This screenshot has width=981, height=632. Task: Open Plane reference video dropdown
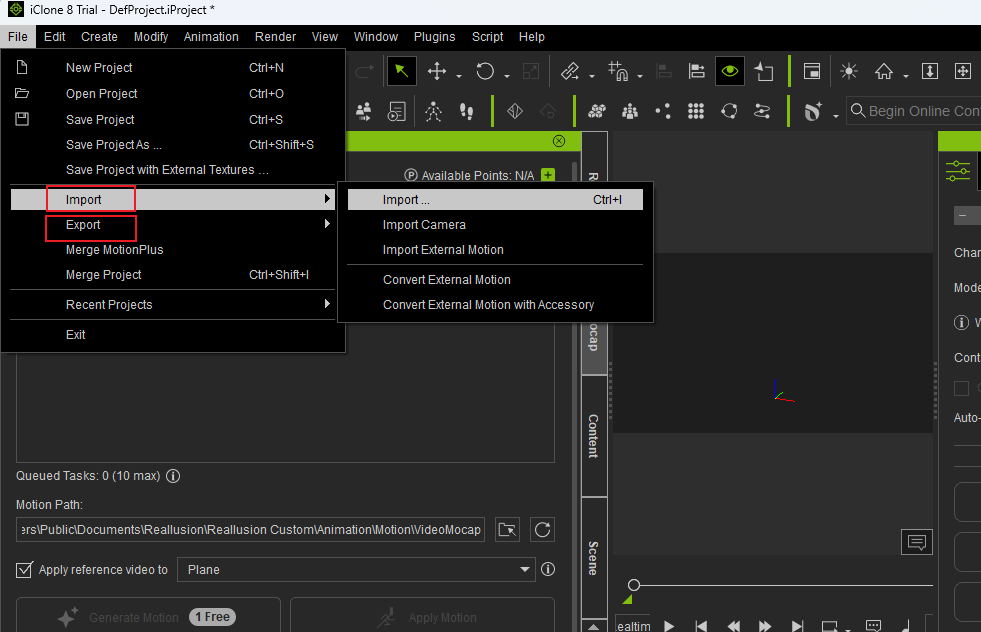(356, 569)
